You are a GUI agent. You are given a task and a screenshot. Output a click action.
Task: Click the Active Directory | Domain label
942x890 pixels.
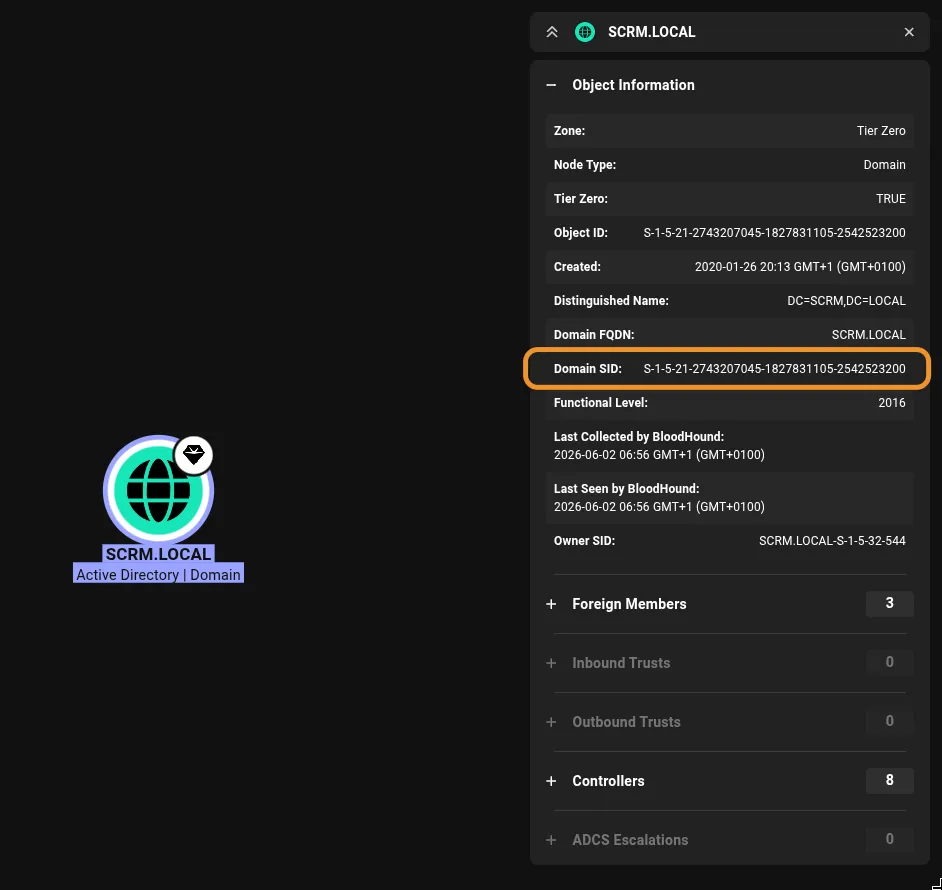pos(159,575)
